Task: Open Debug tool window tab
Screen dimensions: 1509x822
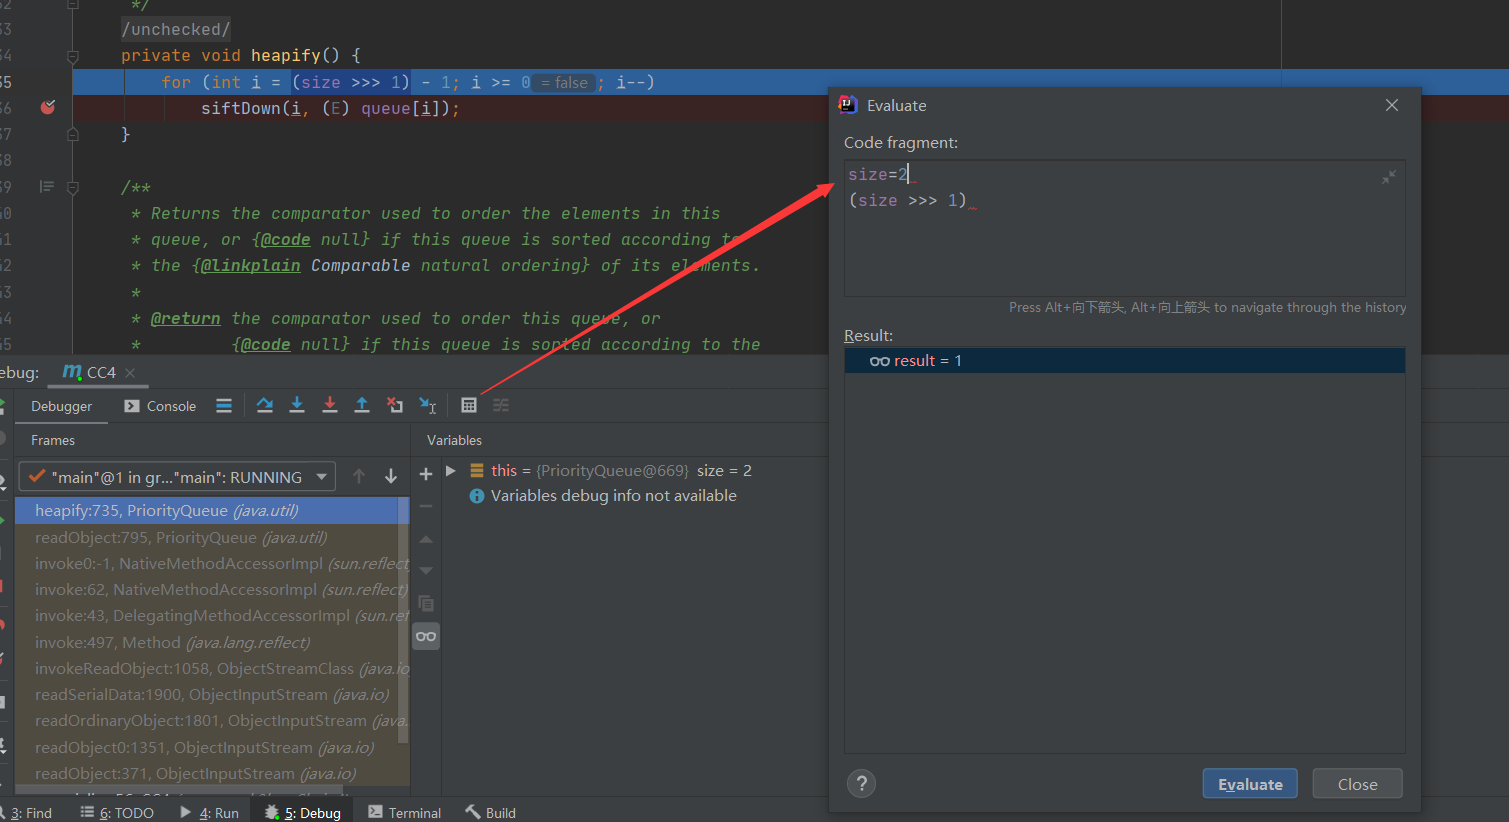Action: [302, 812]
